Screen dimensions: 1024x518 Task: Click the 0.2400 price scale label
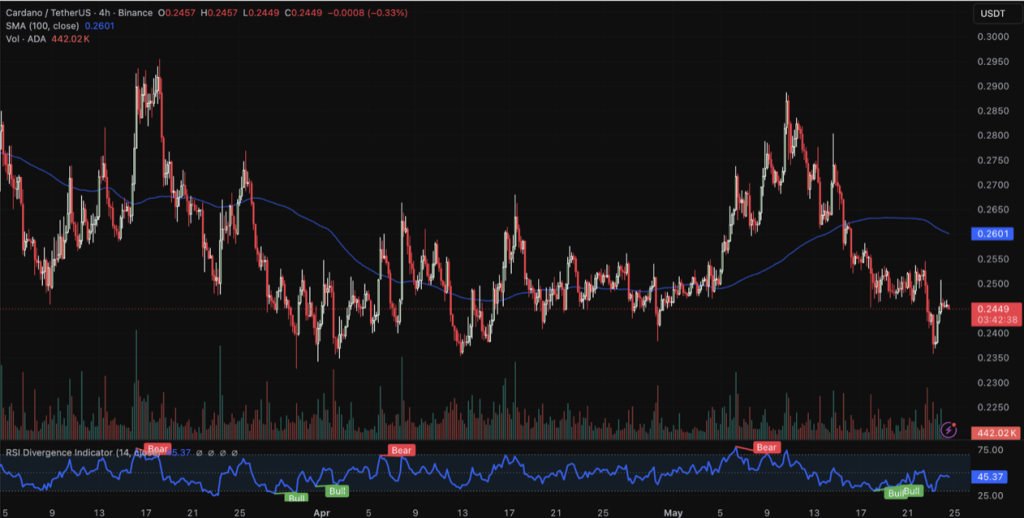tap(992, 333)
